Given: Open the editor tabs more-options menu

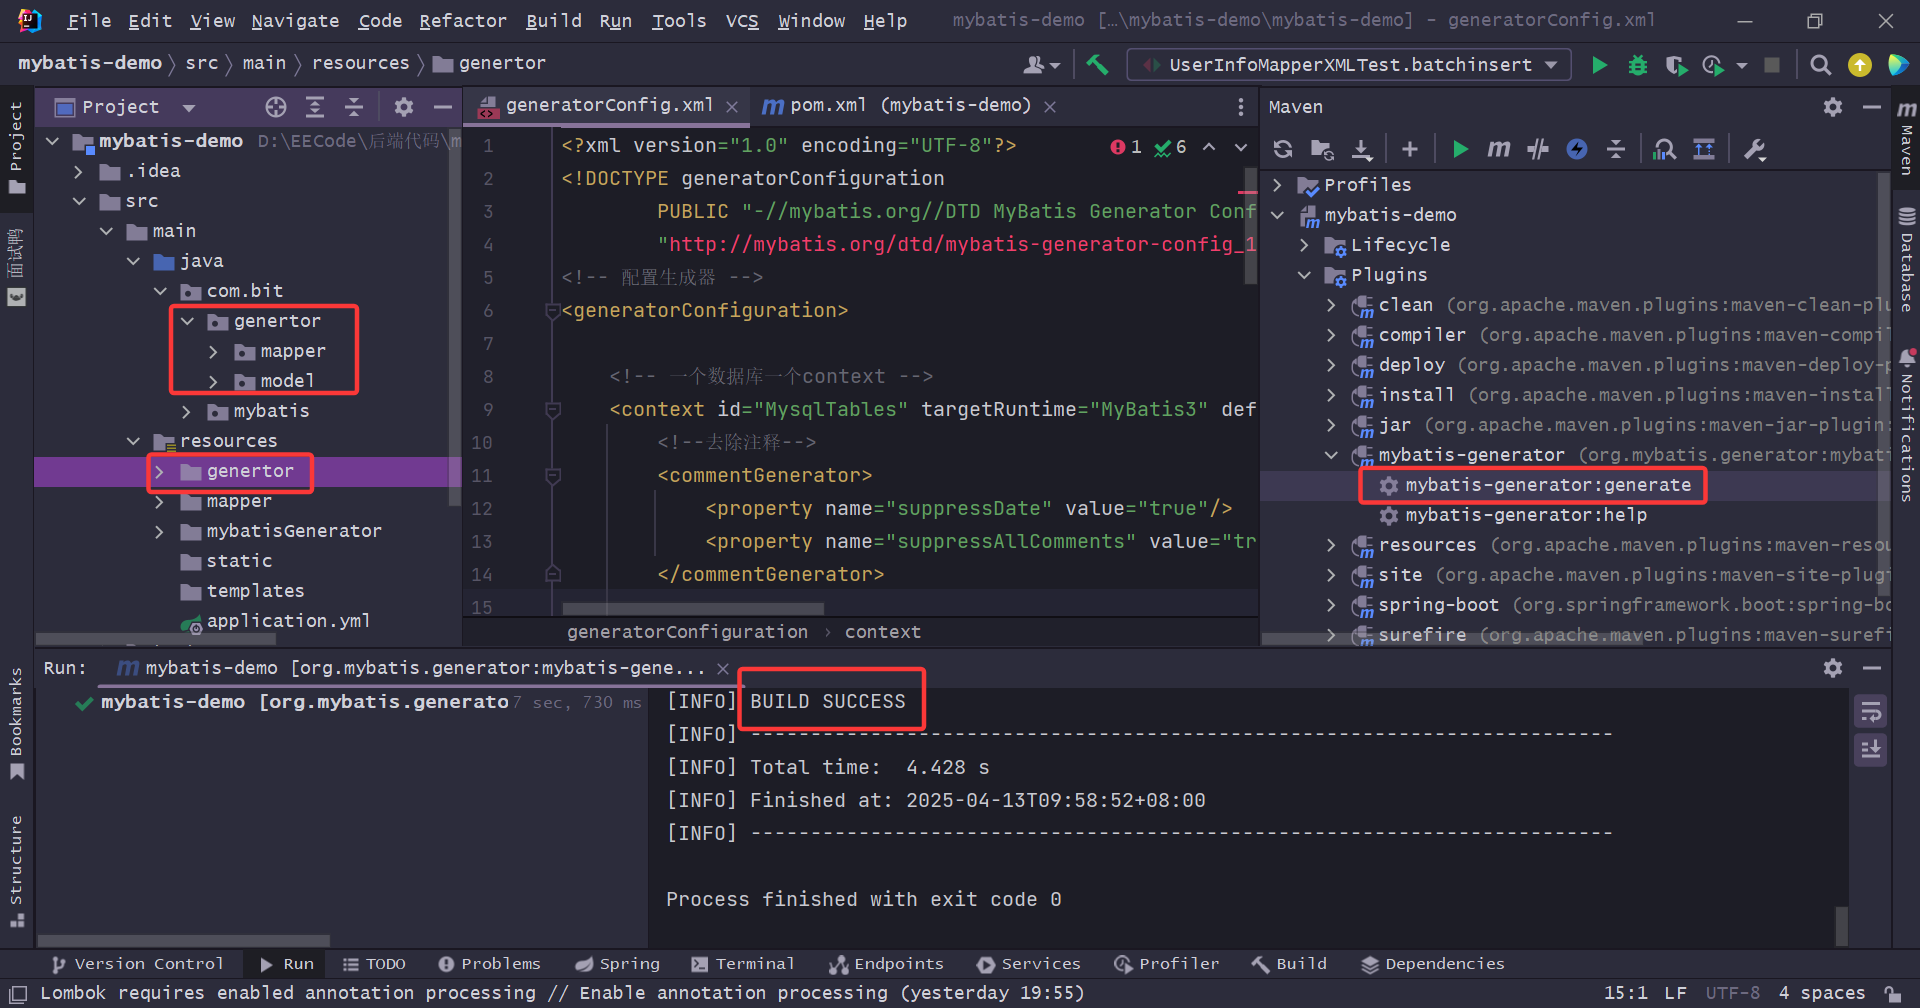Looking at the screenshot, I should tap(1241, 107).
